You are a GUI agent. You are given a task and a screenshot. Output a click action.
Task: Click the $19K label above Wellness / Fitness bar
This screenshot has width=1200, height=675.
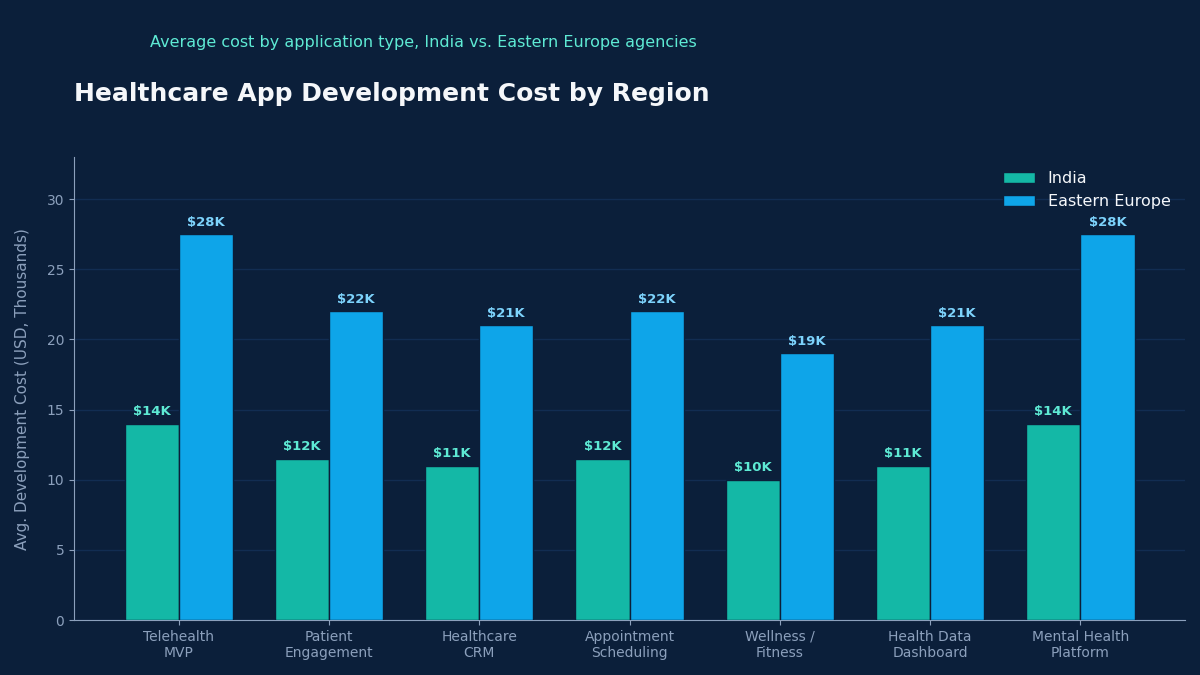[807, 341]
